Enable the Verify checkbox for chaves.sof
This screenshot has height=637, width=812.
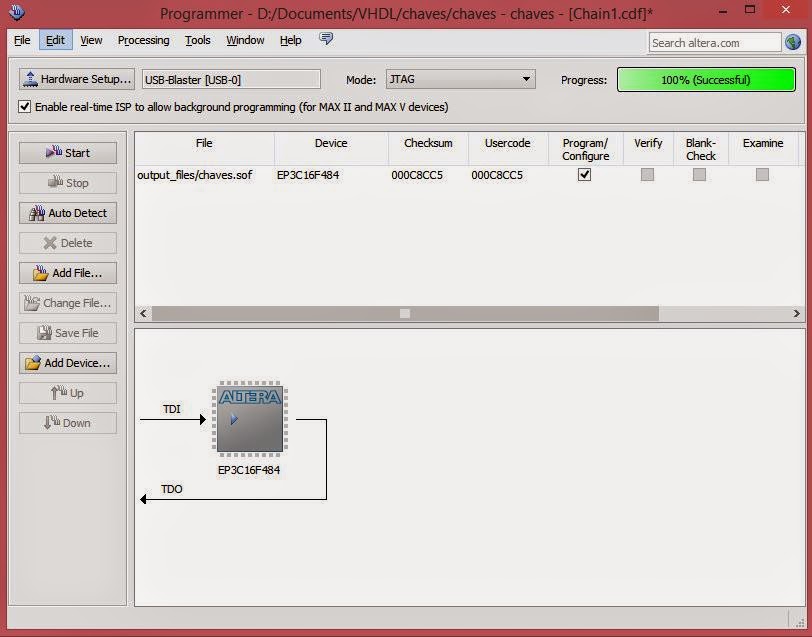pyautogui.click(x=647, y=175)
